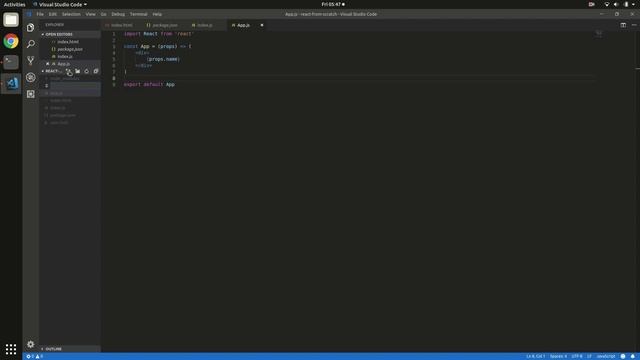
Task: Click the Split Editor icon
Action: 623,25
